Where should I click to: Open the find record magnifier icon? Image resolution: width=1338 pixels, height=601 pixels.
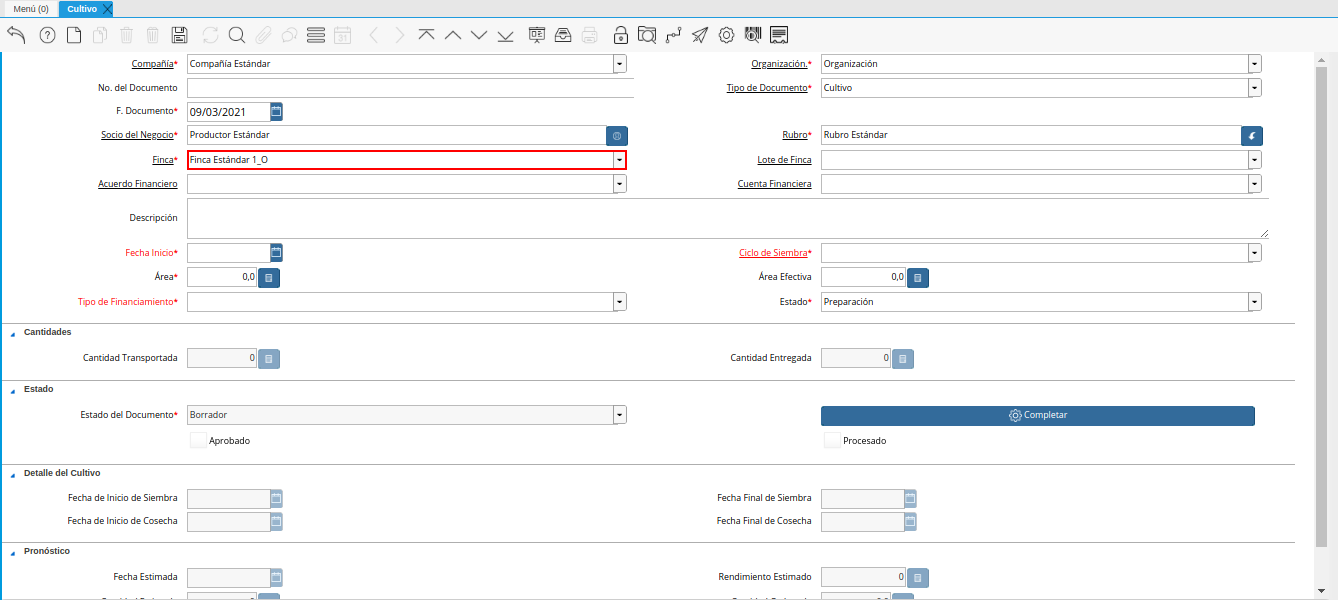237,35
